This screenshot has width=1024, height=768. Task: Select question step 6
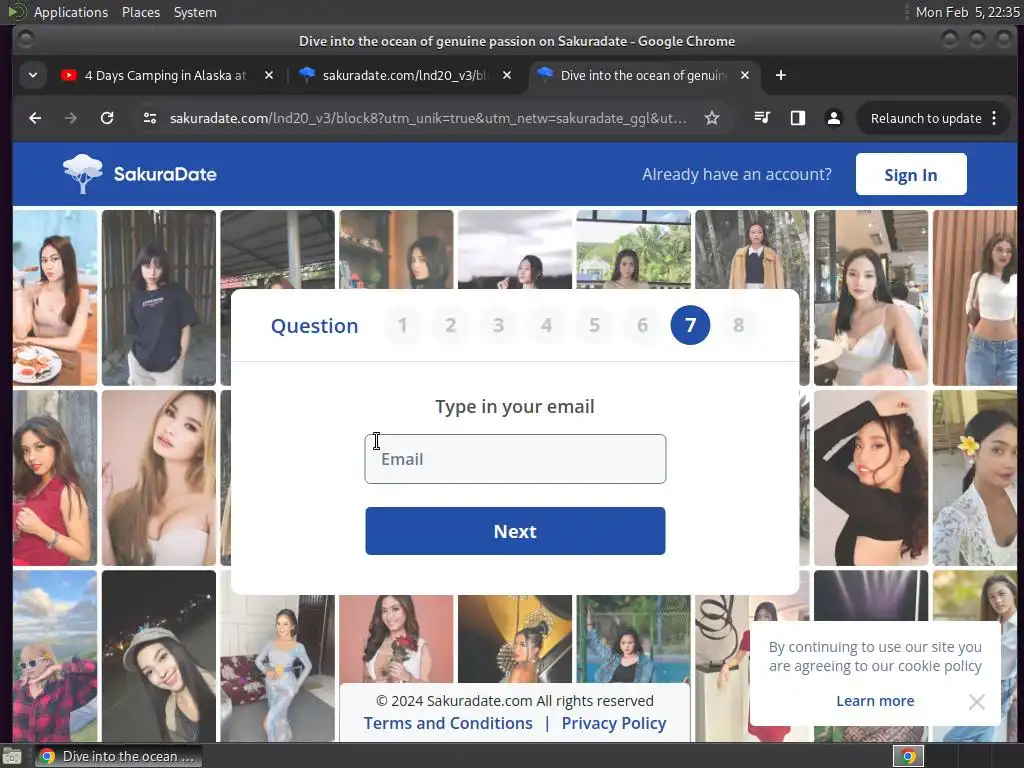coord(643,325)
